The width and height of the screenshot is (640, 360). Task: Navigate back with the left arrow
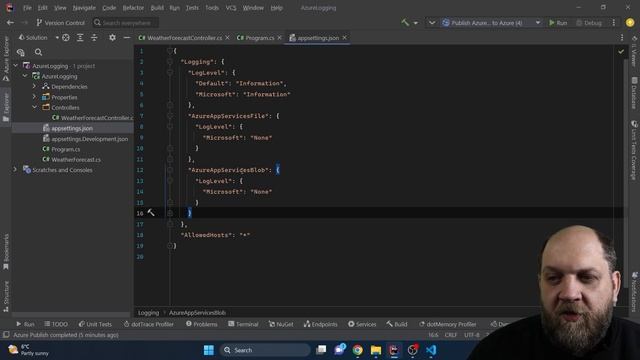click(x=10, y=23)
